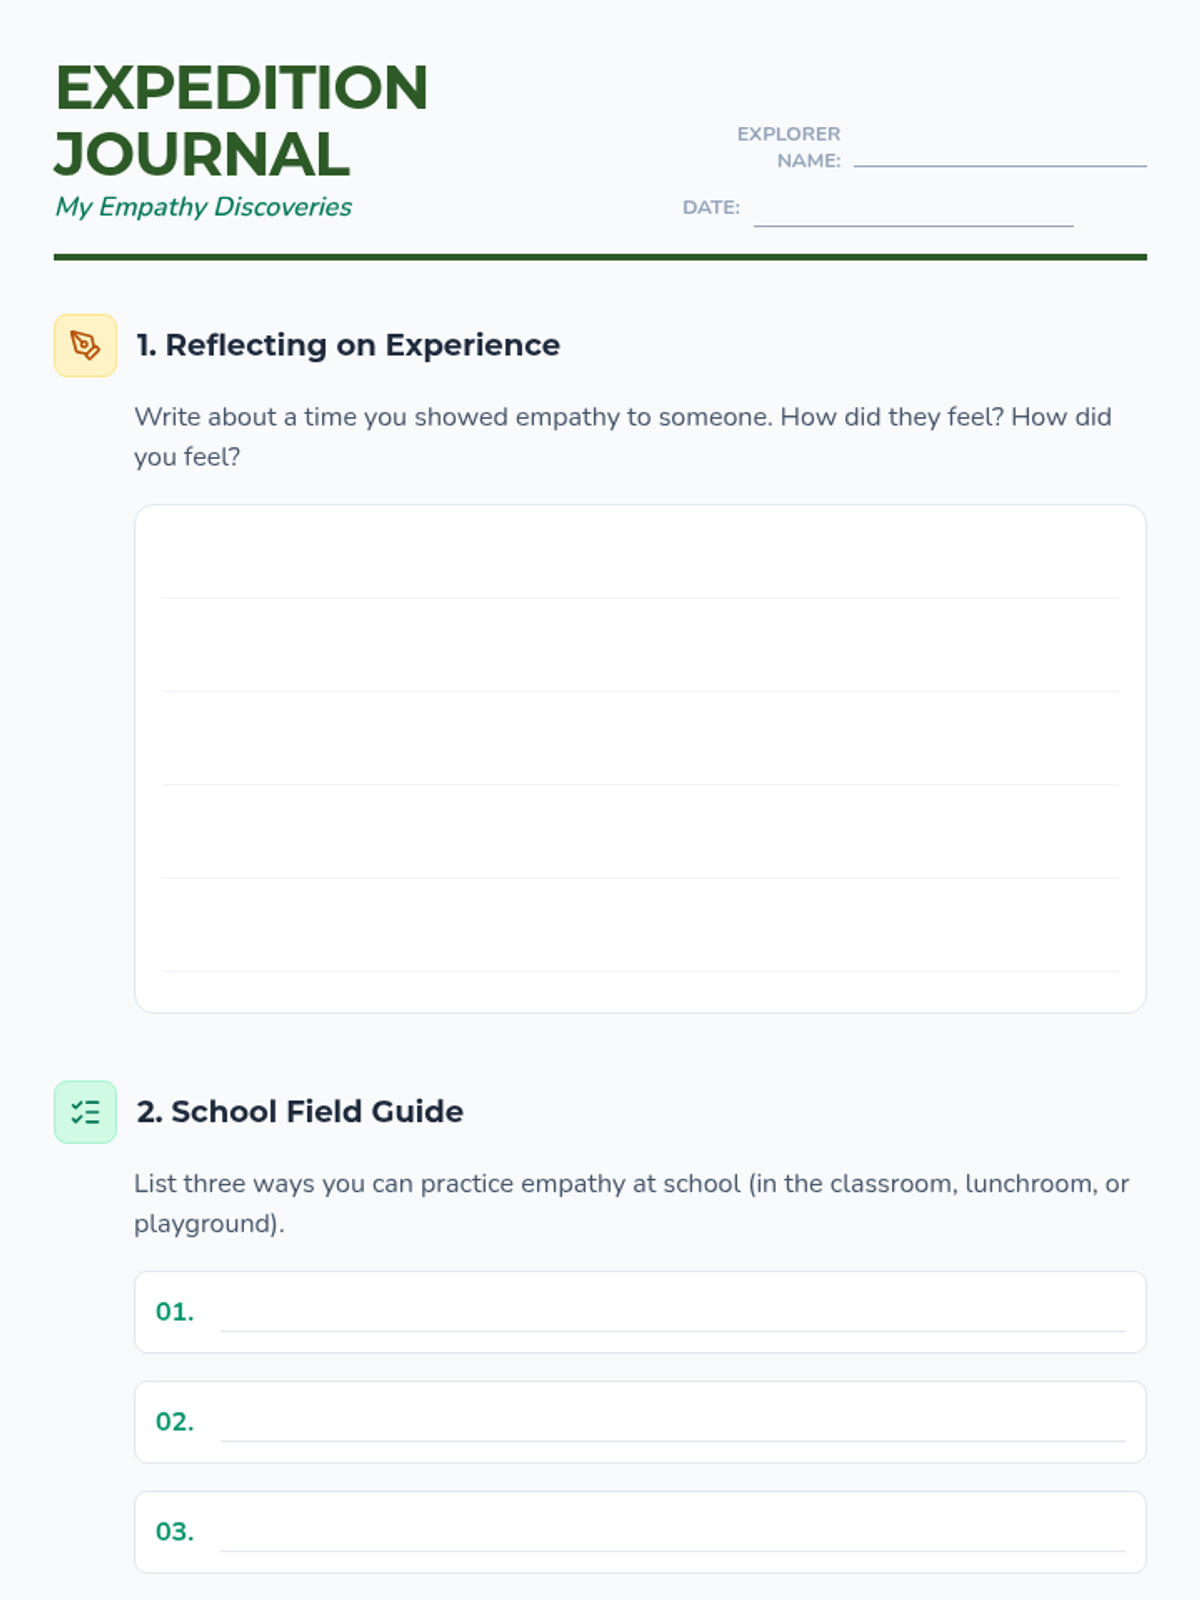Click the My Empathy Discoveries subtitle
The height and width of the screenshot is (1600, 1200).
[203, 207]
